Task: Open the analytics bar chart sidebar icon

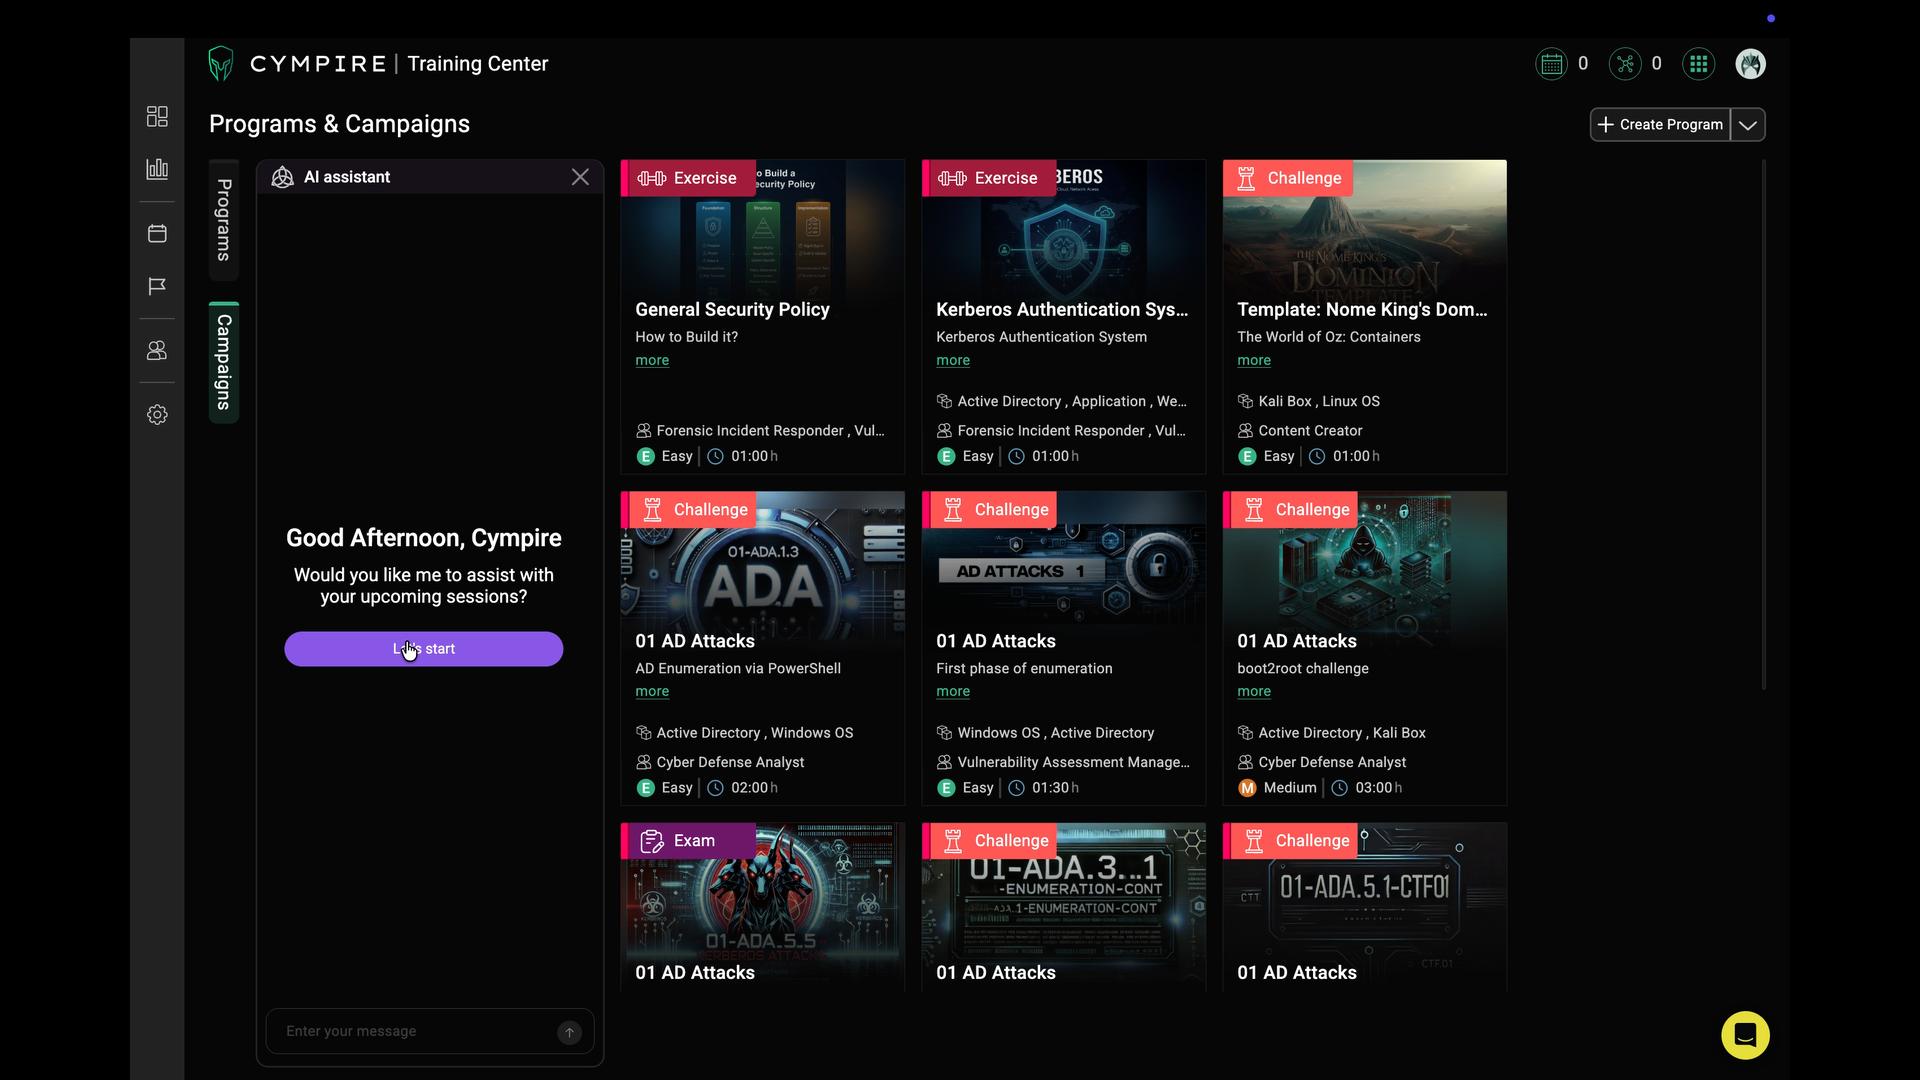Action: pyautogui.click(x=157, y=169)
